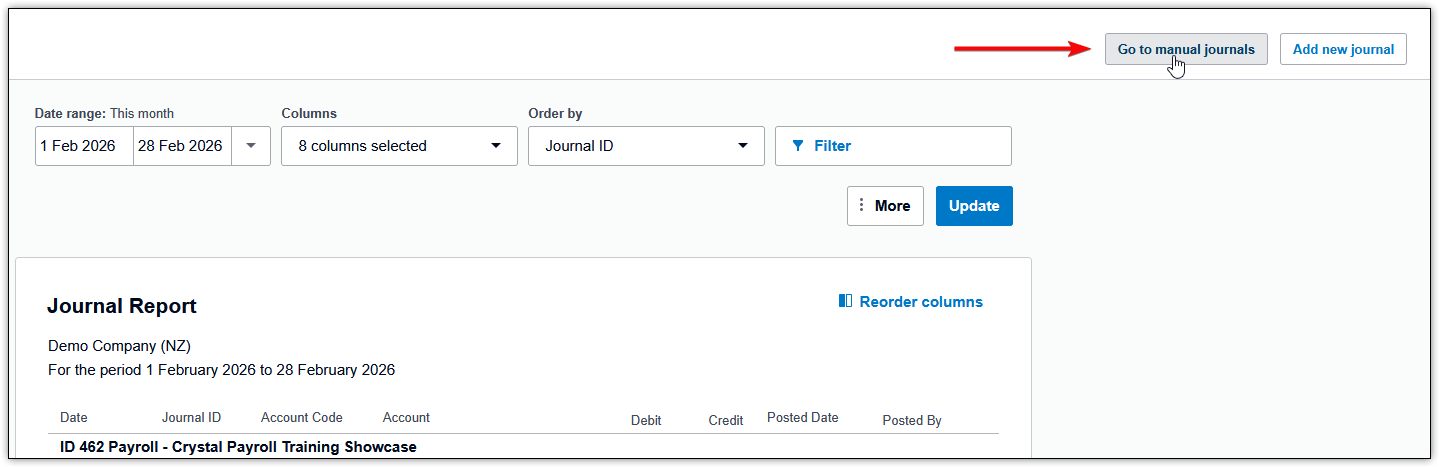Viewport: 1439px width, 467px height.
Task: Click the Debit column header
Action: [646, 420]
